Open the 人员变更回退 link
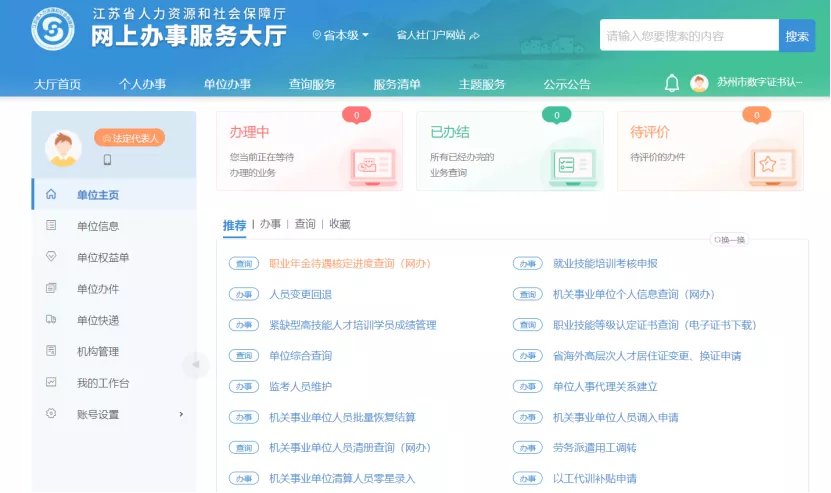This screenshot has width=831, height=493. (x=300, y=295)
